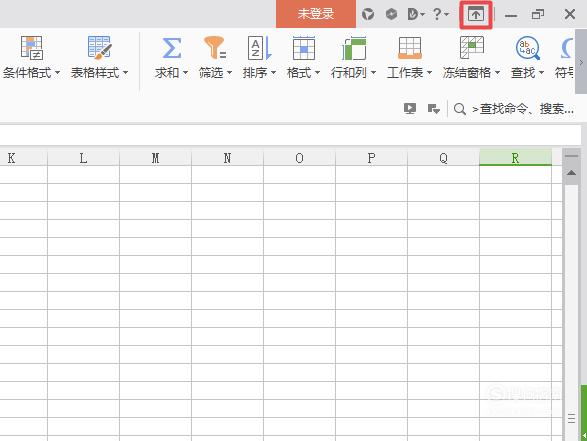
Task: Click the Freeze Panes icon
Action: pyautogui.click(x=472, y=48)
